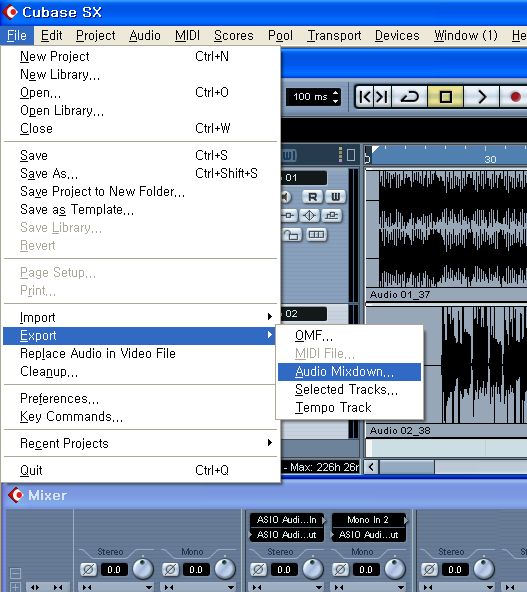Image resolution: width=527 pixels, height=592 pixels.
Task: Collapse mixer pane with the minus icon
Action: pos(15,573)
